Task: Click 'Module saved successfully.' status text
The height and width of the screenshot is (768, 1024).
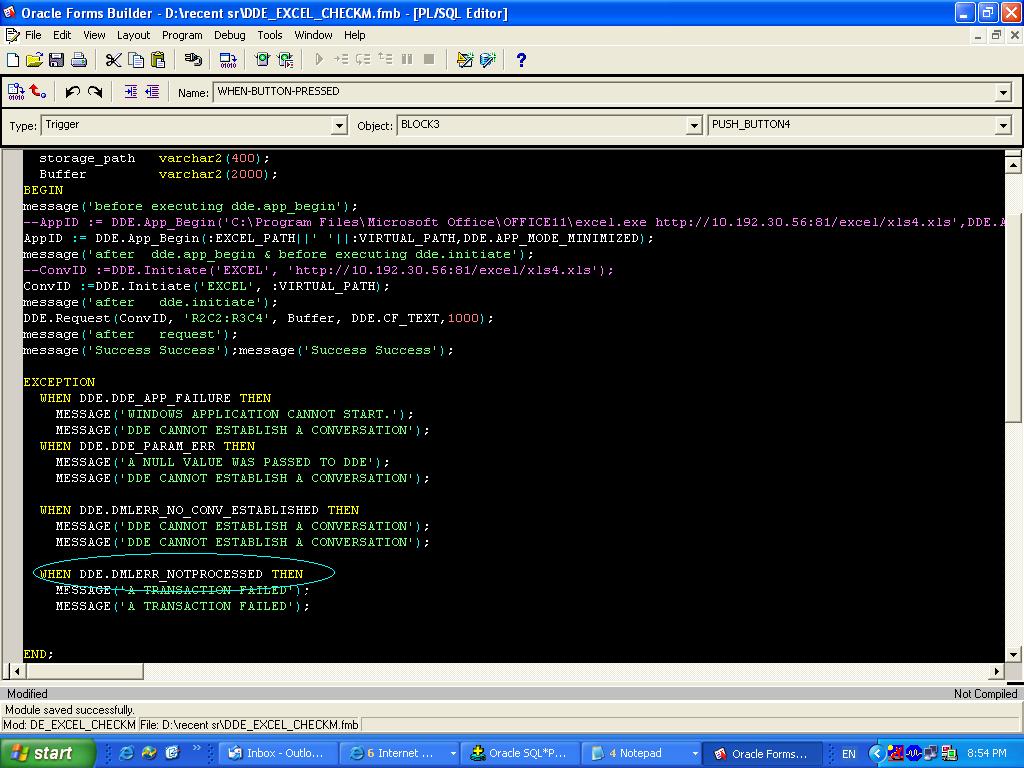Action: [70, 710]
